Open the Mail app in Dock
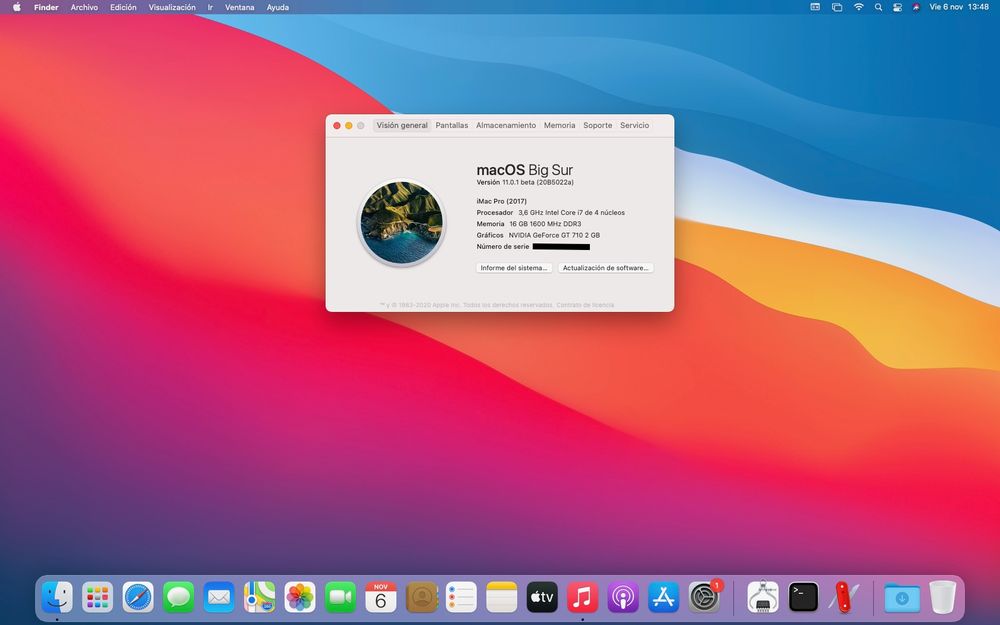Image resolution: width=1000 pixels, height=625 pixels. [219, 598]
